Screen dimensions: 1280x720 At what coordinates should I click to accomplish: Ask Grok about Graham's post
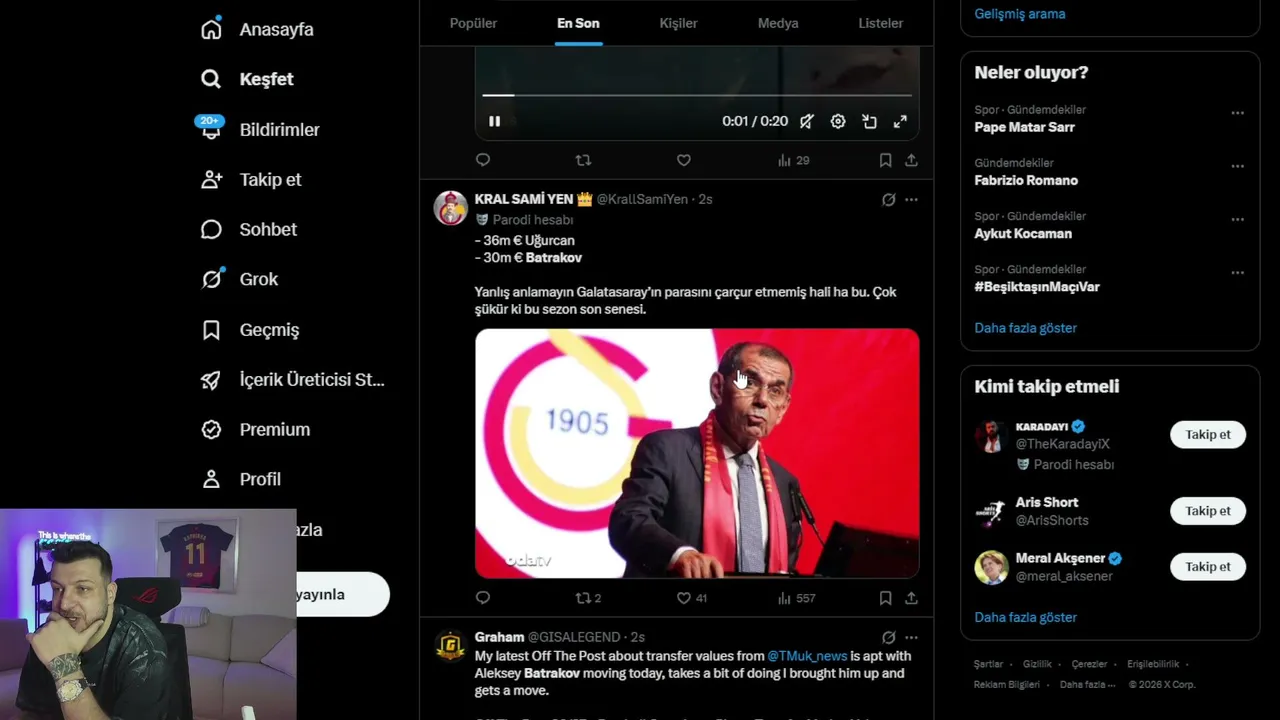click(x=888, y=637)
